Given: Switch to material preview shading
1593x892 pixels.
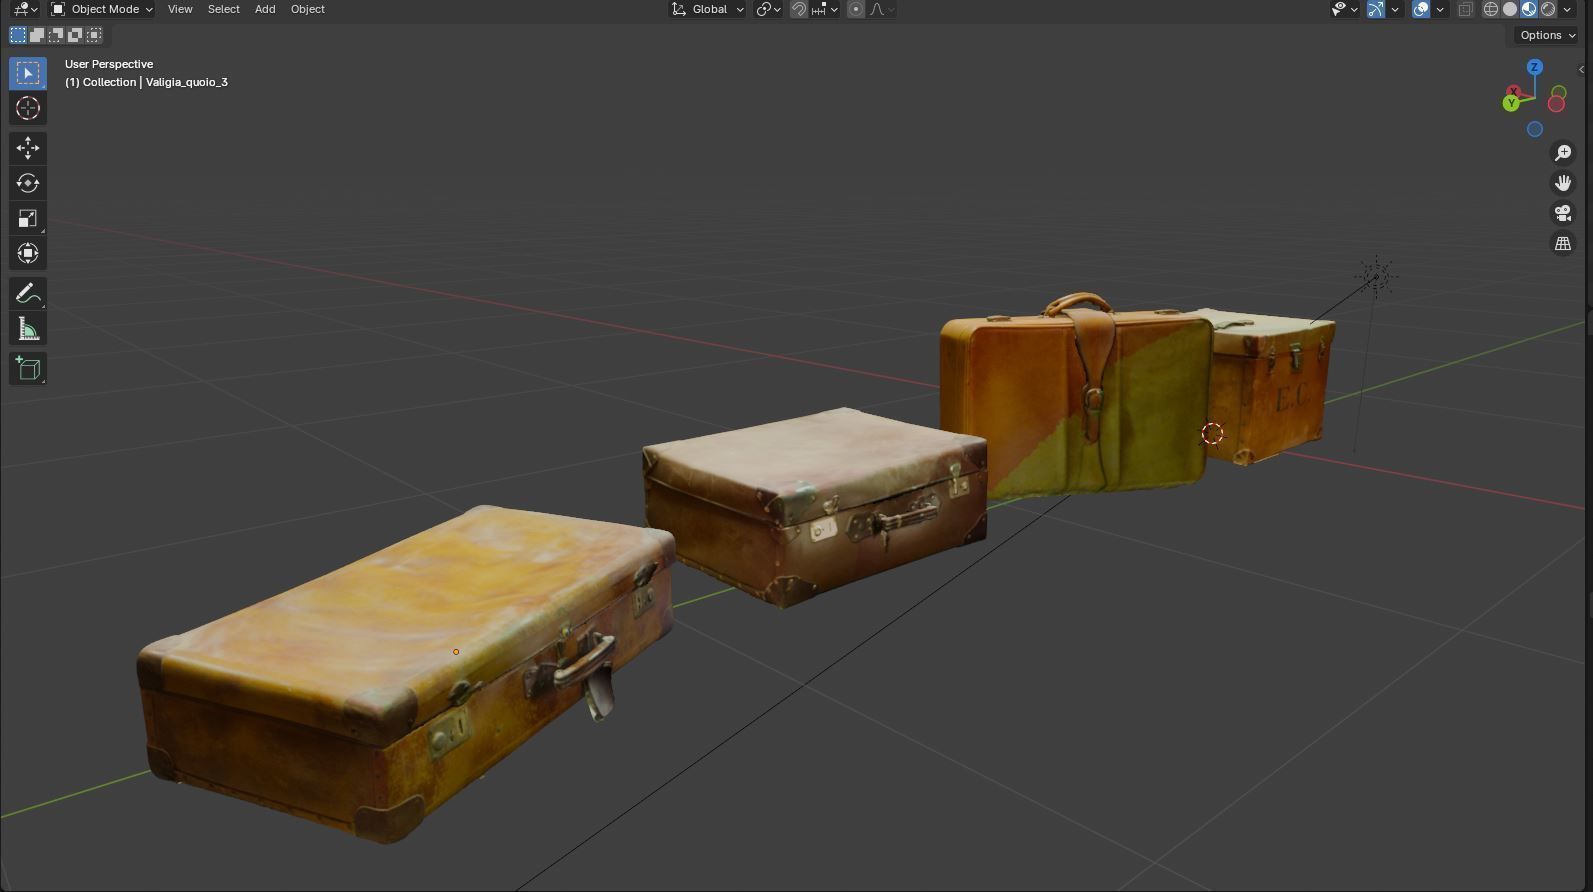Looking at the screenshot, I should coord(1529,9).
